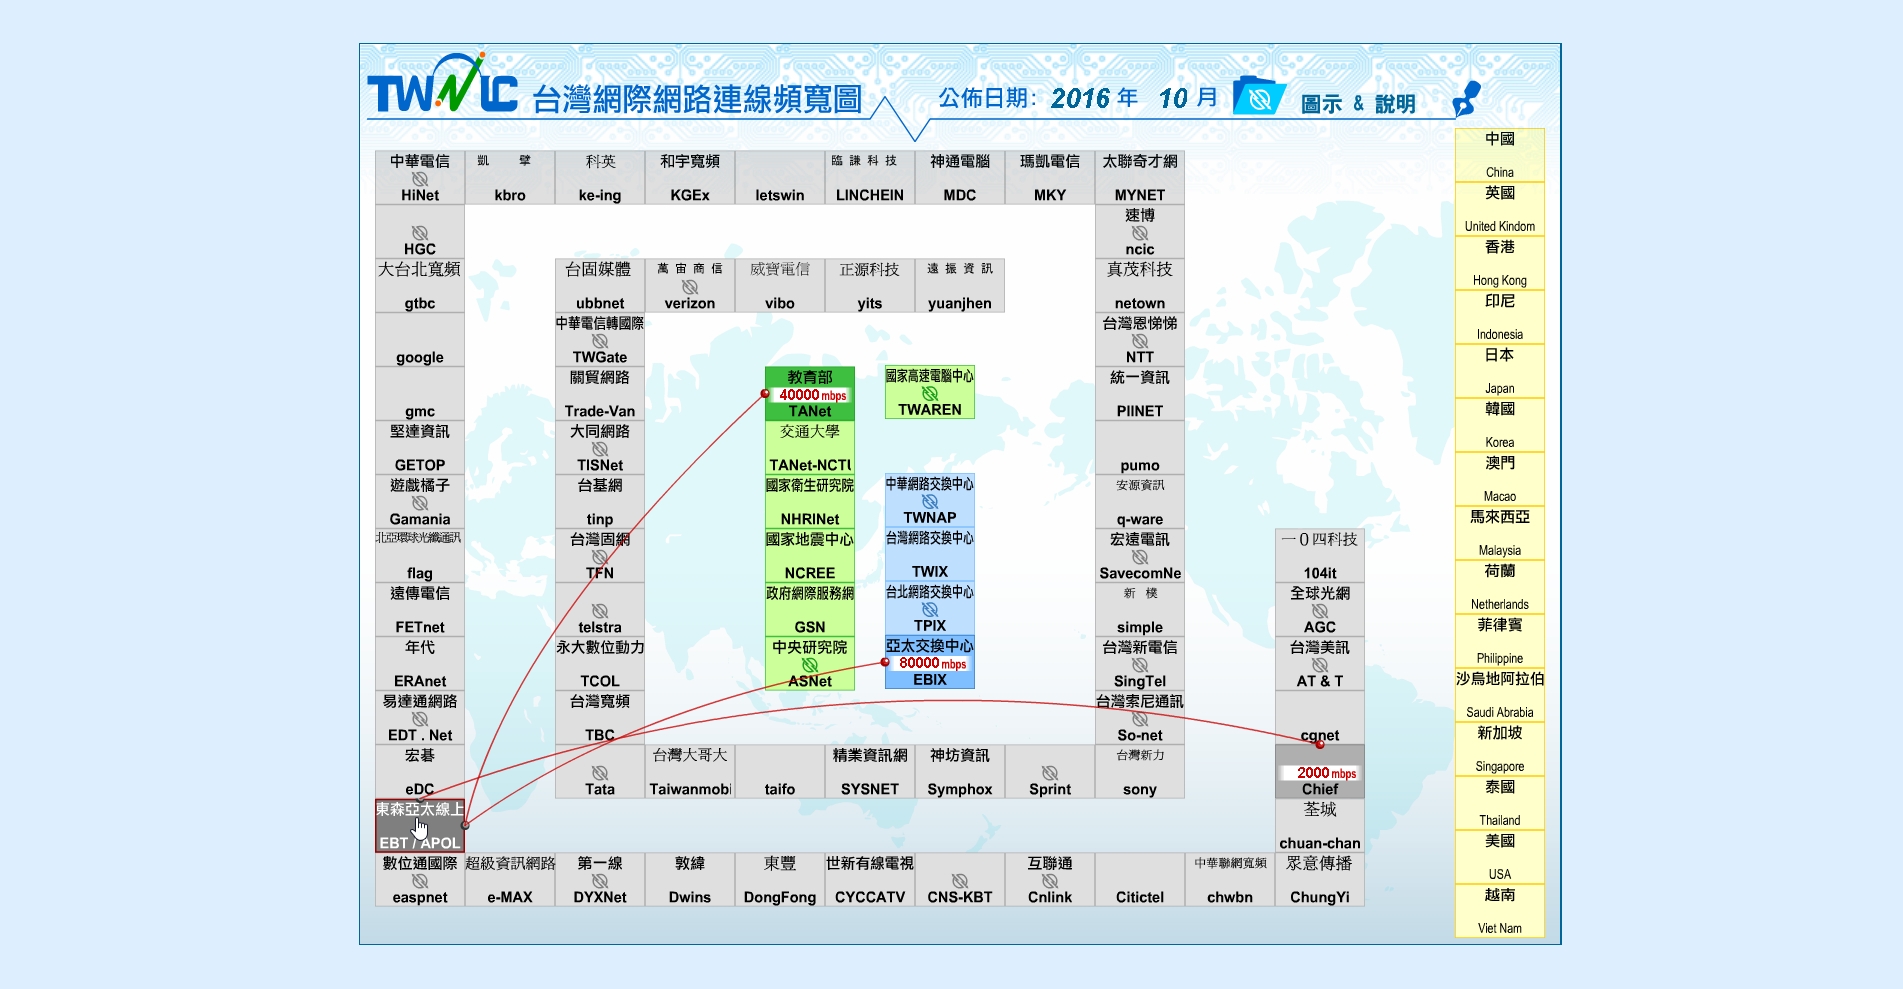
Task: Click the crossed-circle icon in TISNet box
Action: coord(600,449)
